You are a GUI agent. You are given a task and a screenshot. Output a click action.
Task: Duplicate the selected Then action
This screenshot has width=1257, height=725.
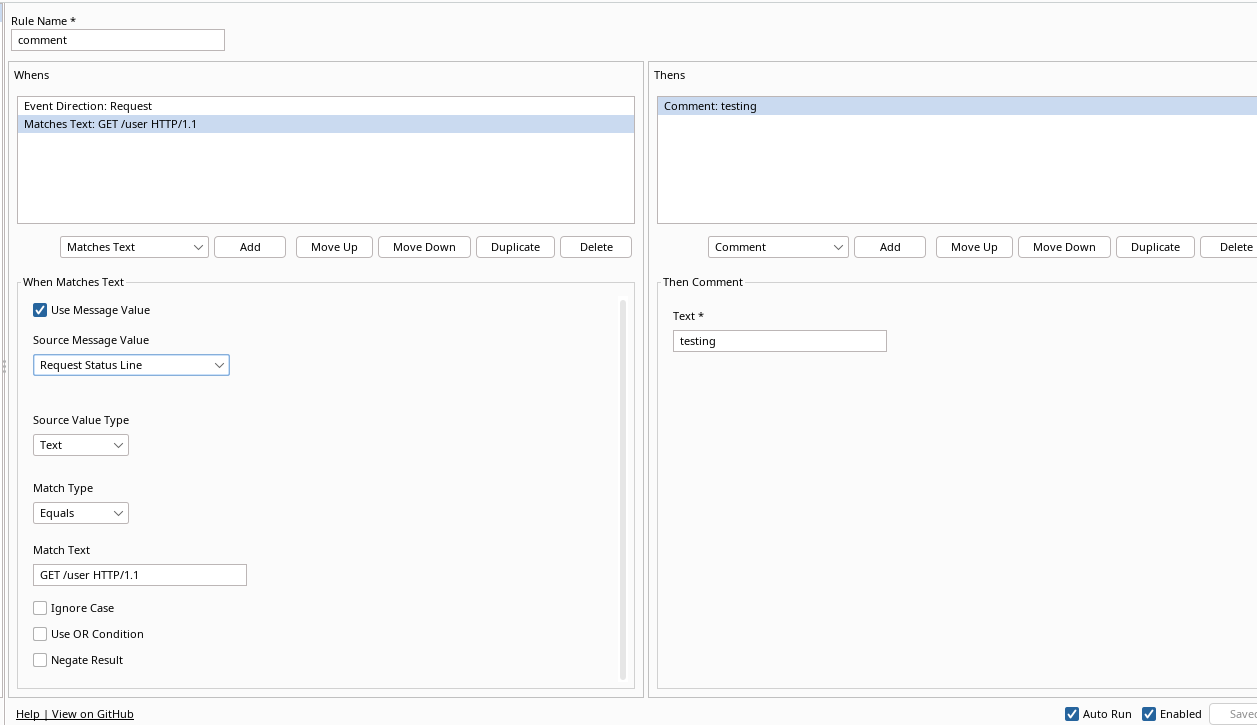pyautogui.click(x=1154, y=247)
